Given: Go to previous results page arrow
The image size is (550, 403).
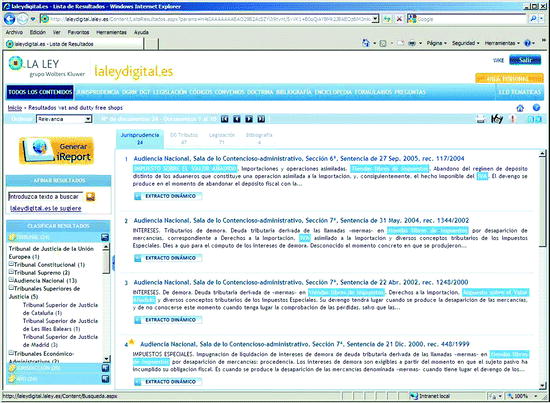Looking at the screenshot, I should coord(237,119).
